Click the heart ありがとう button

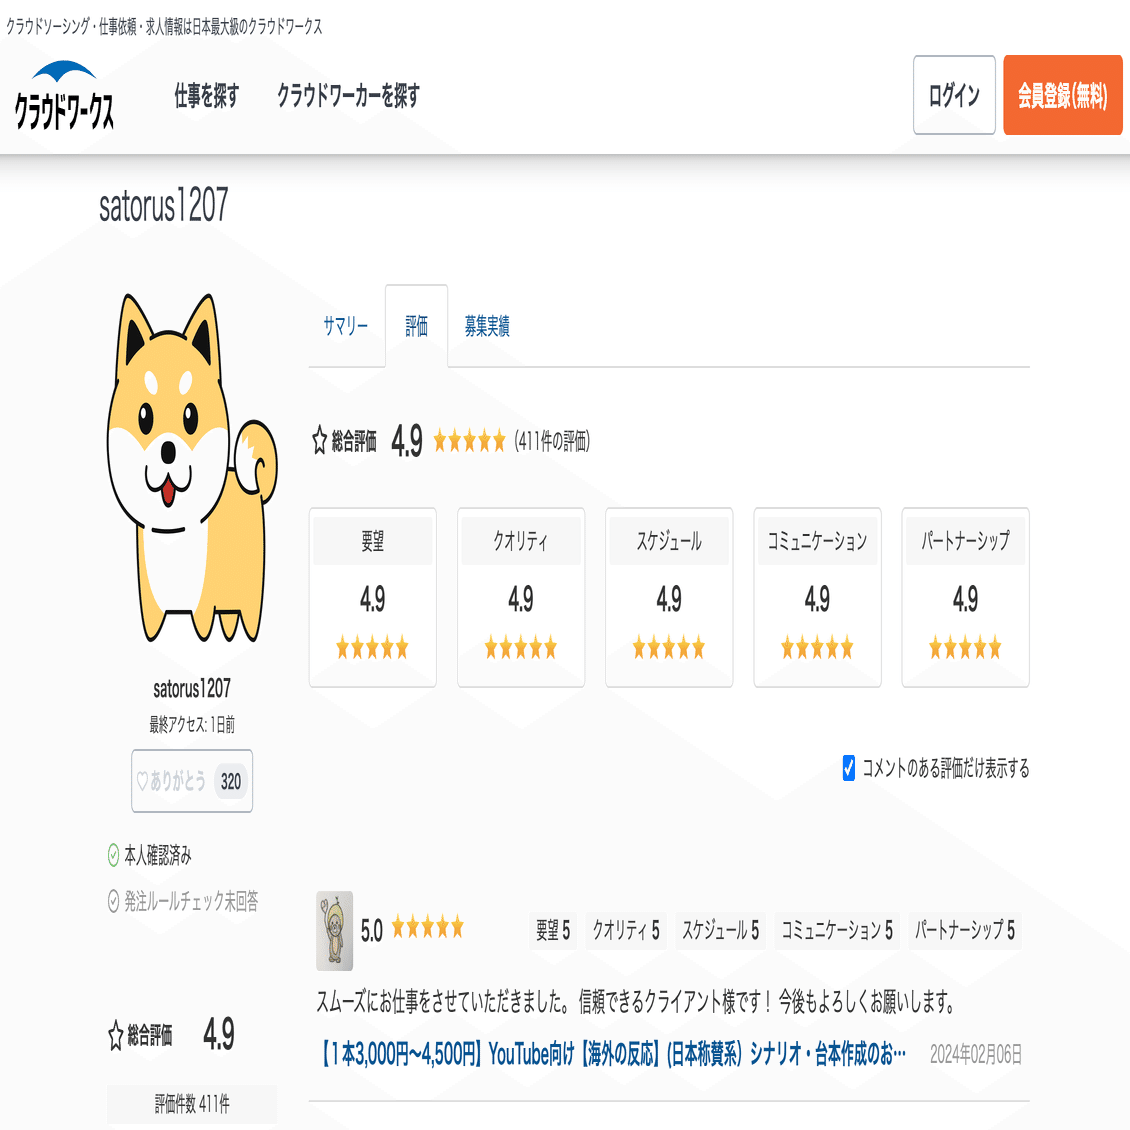pos(192,781)
